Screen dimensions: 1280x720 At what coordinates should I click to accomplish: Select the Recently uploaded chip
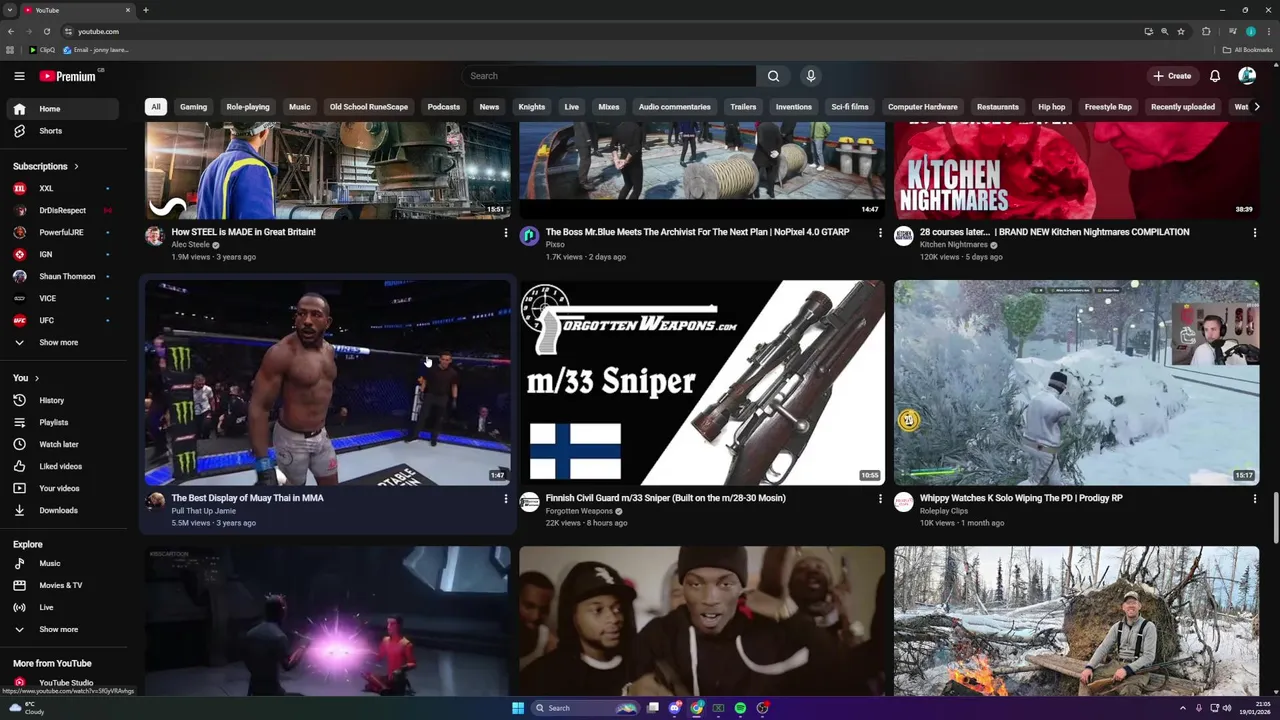click(1183, 107)
